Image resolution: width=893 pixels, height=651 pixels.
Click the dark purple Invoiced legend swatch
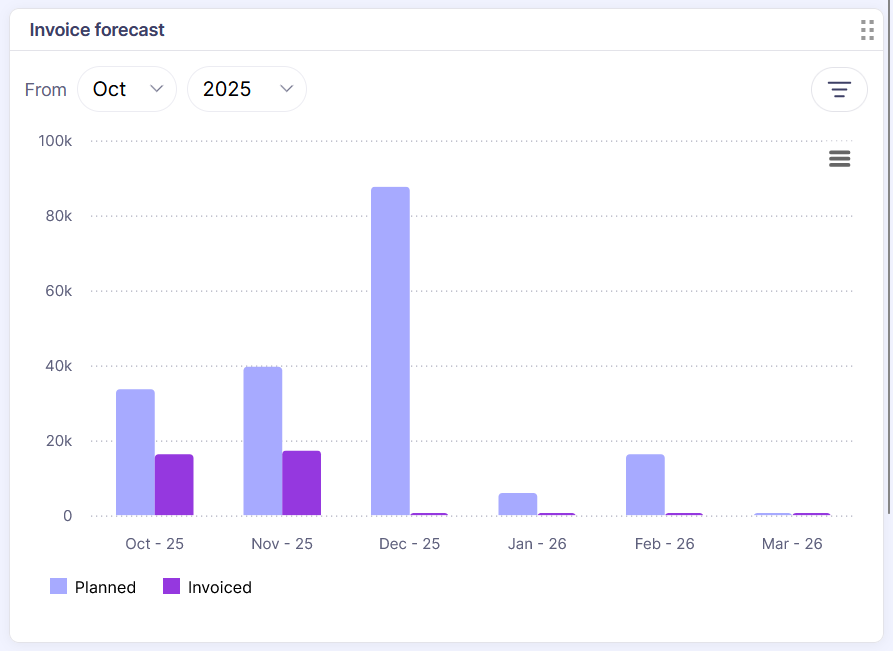coord(172,587)
